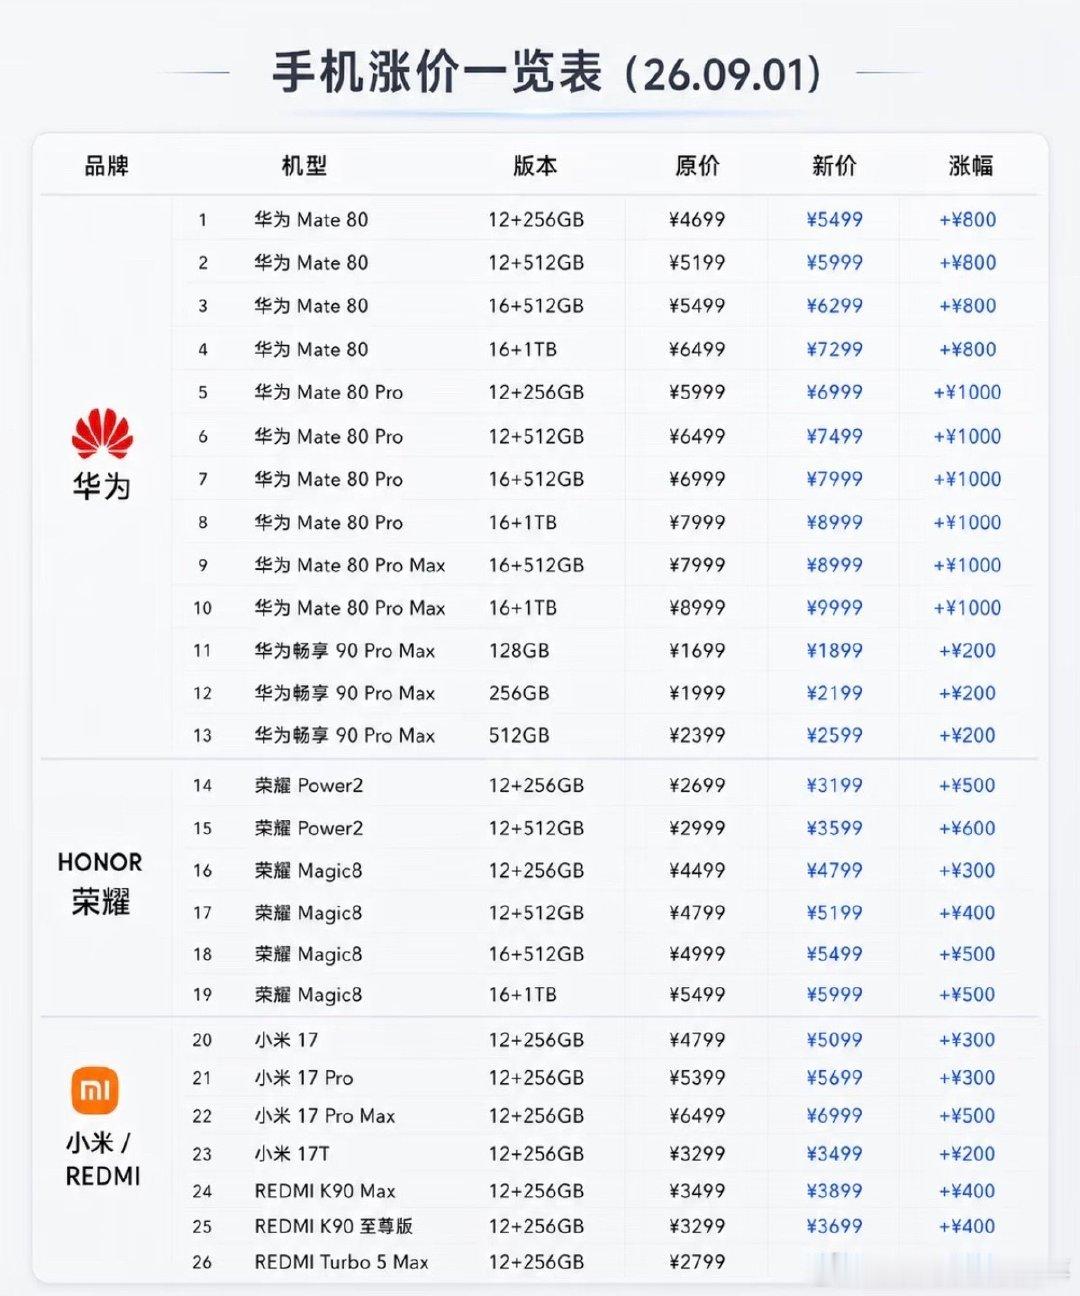Click the 版本 column header

pos(535,166)
